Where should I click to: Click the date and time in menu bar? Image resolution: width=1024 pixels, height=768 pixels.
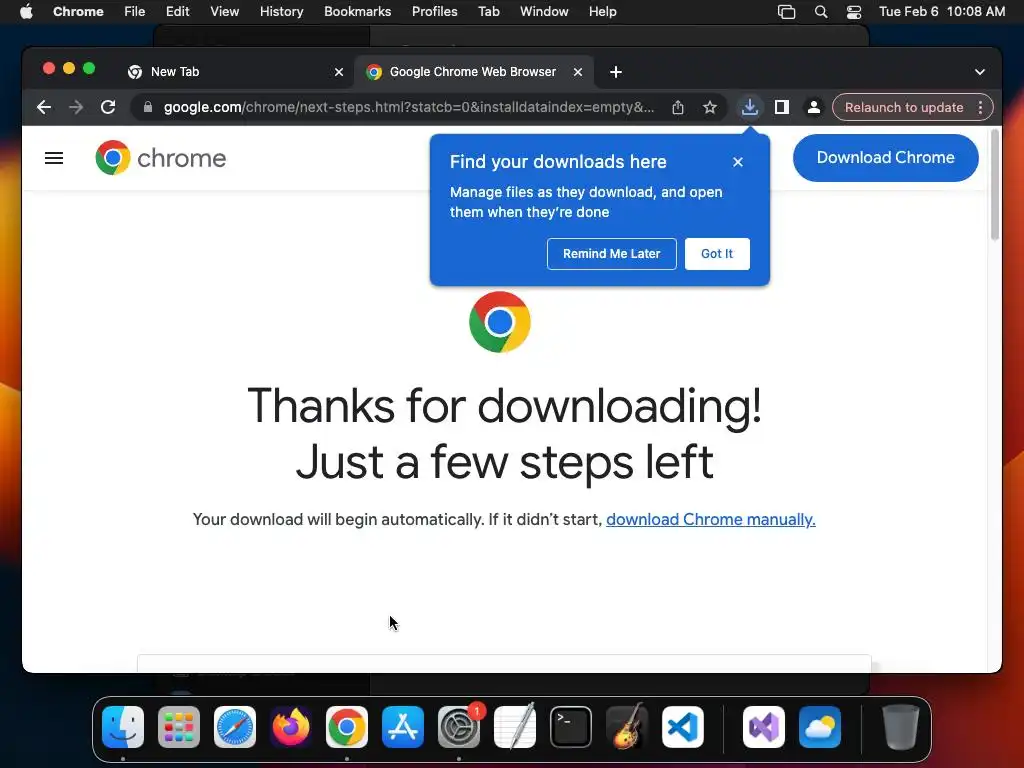click(x=942, y=12)
